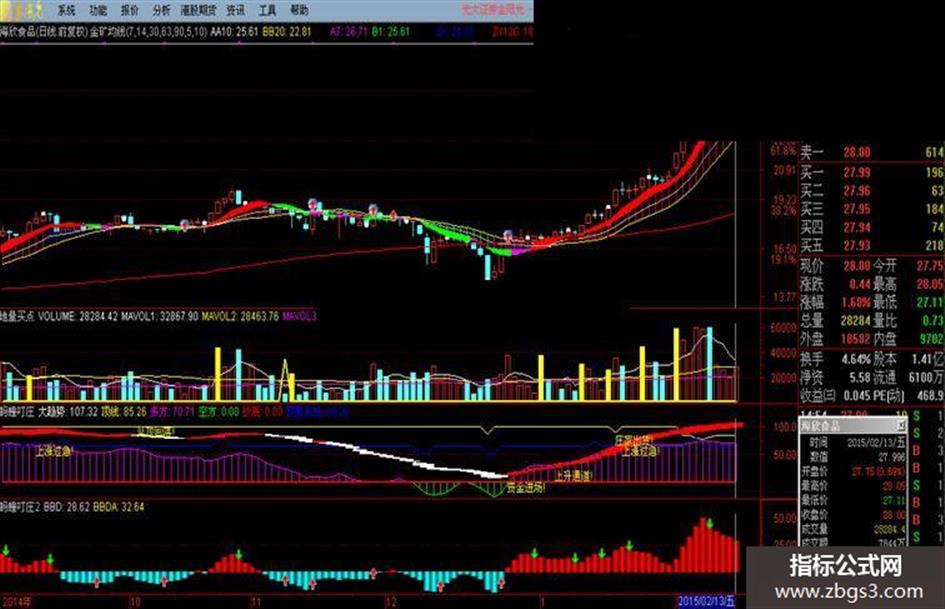The image size is (945, 609).
Task: Click the 今开 value 27.75
Action: (931, 265)
